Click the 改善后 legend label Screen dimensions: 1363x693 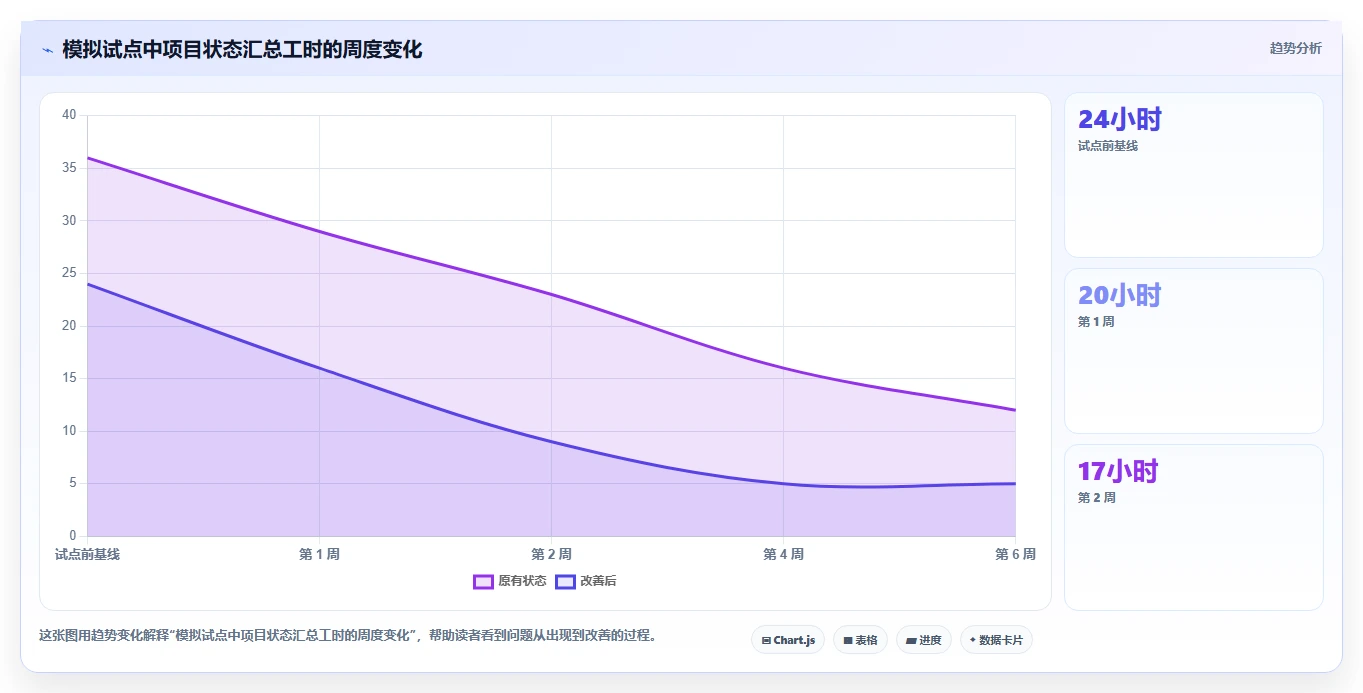[598, 581]
